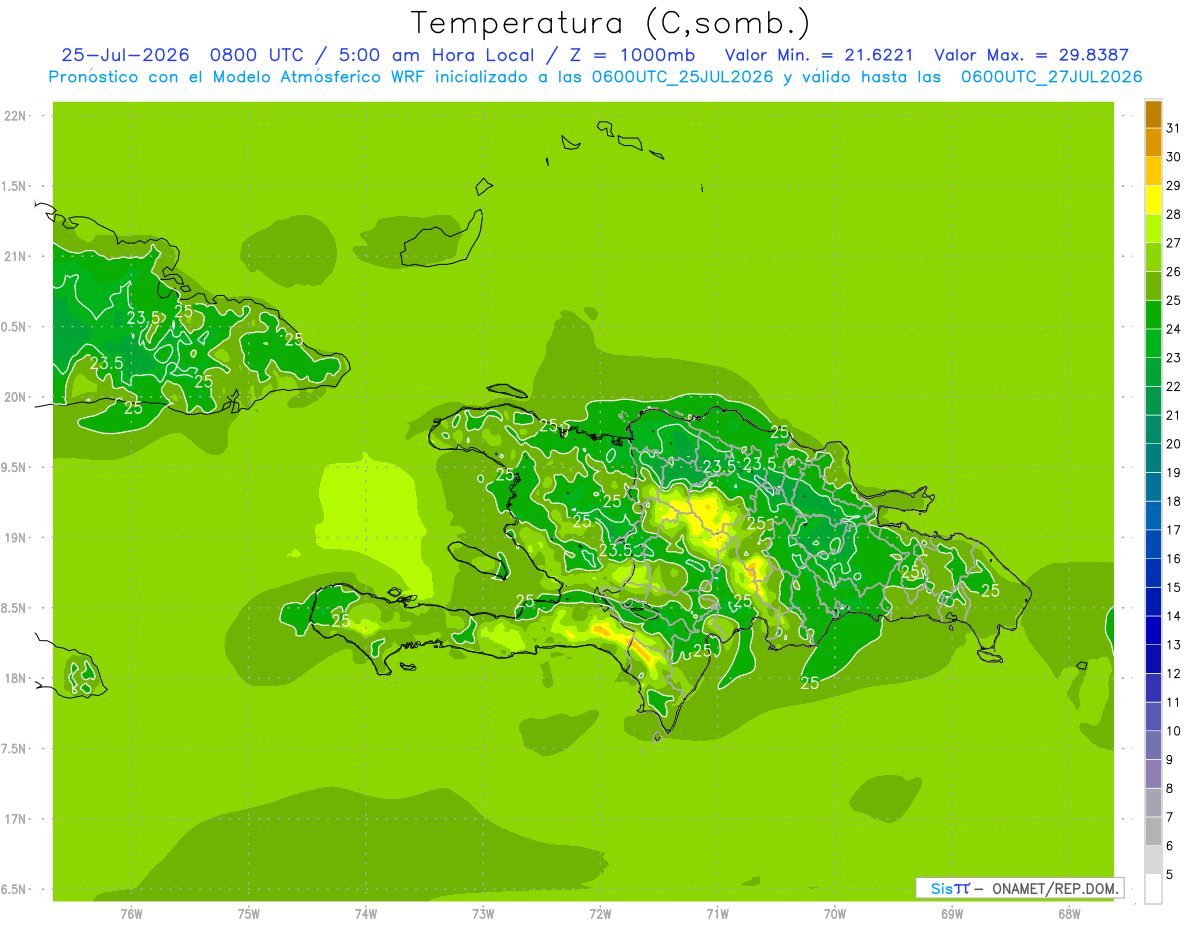This screenshot has height=927, width=1200.
Task: Click the legend value label '28'
Action: tap(1173, 214)
